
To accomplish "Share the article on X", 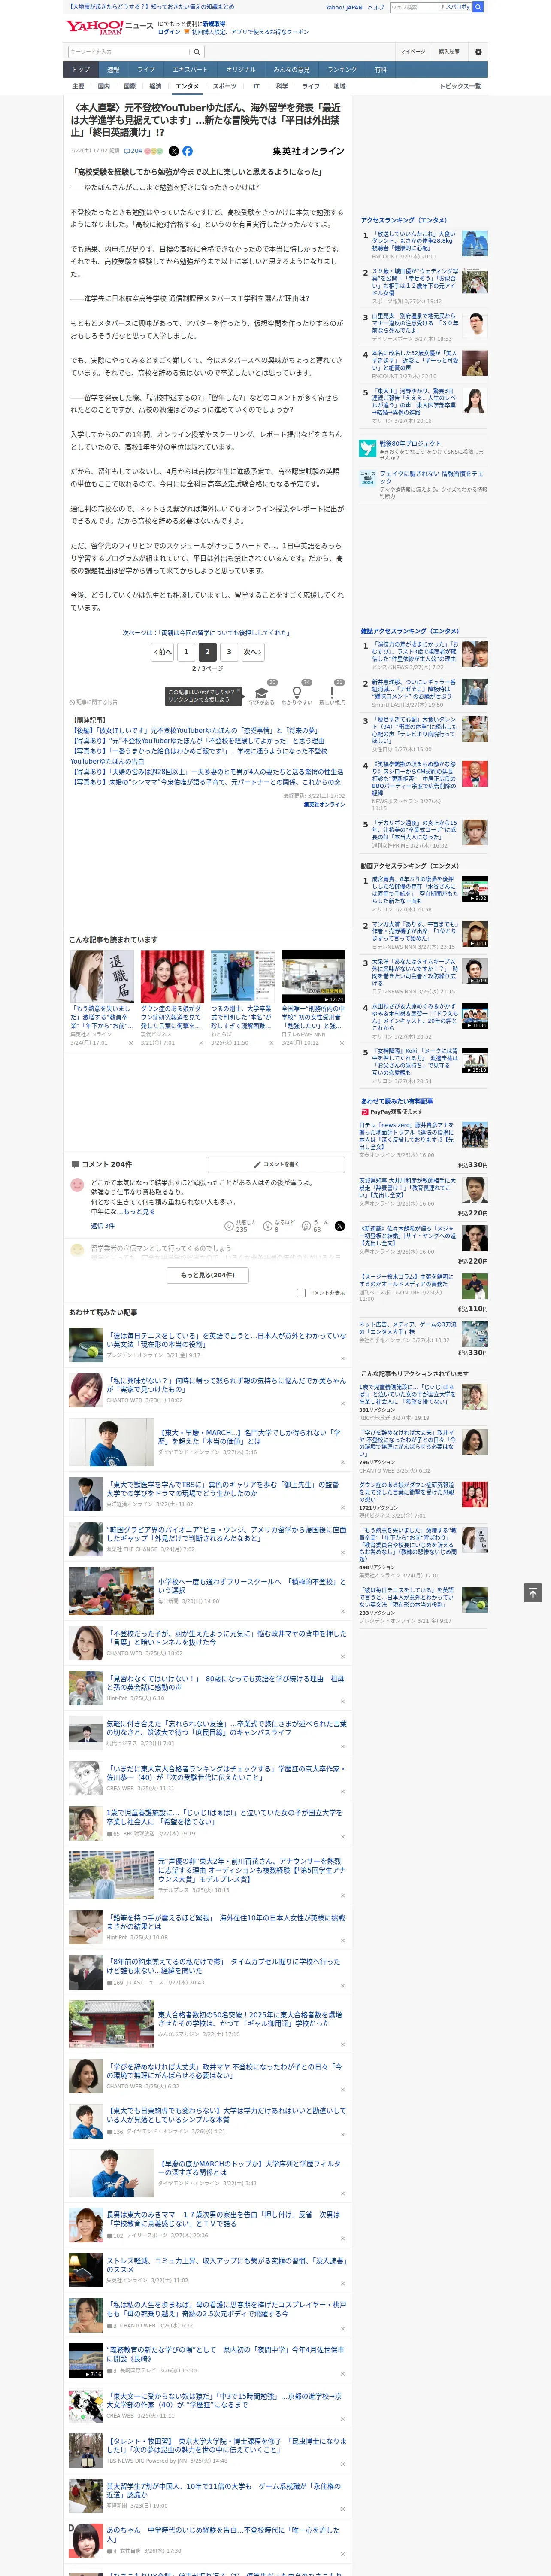I will 173,151.
